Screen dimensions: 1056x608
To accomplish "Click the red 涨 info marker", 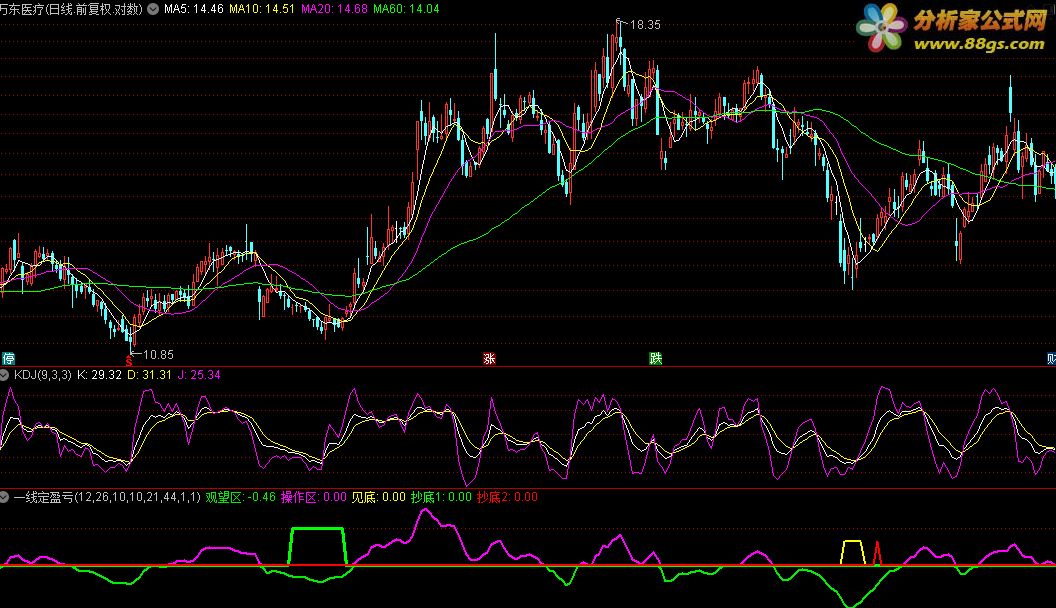I will click(x=490, y=359).
